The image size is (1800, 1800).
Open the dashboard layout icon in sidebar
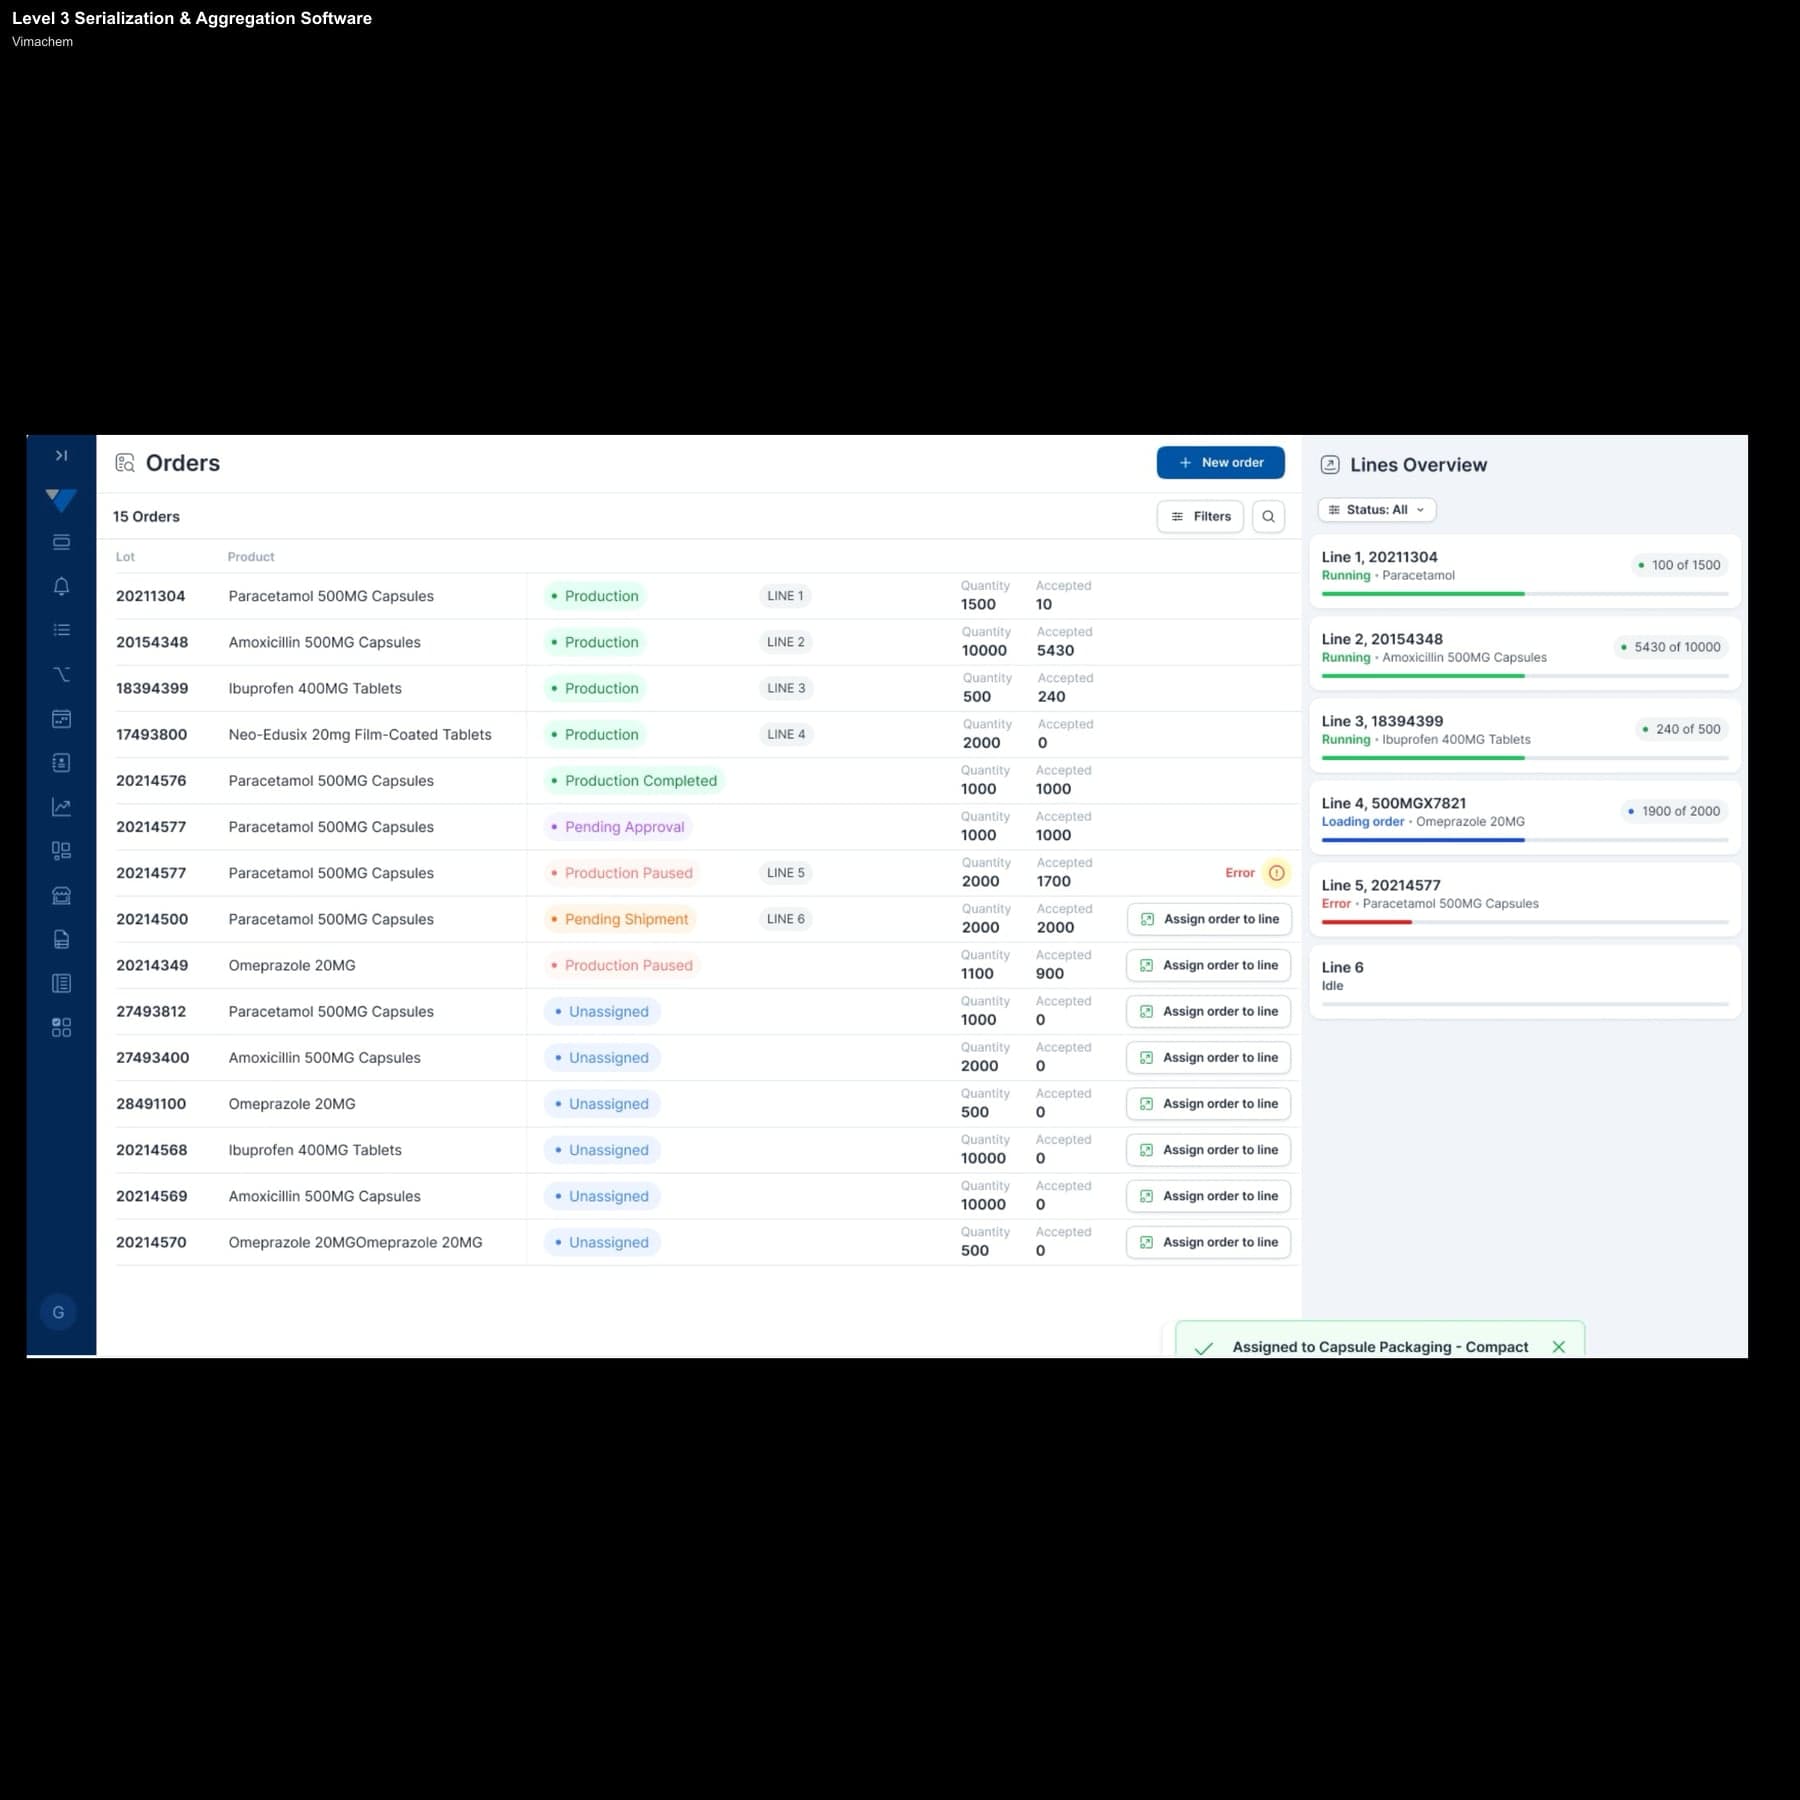click(x=61, y=851)
